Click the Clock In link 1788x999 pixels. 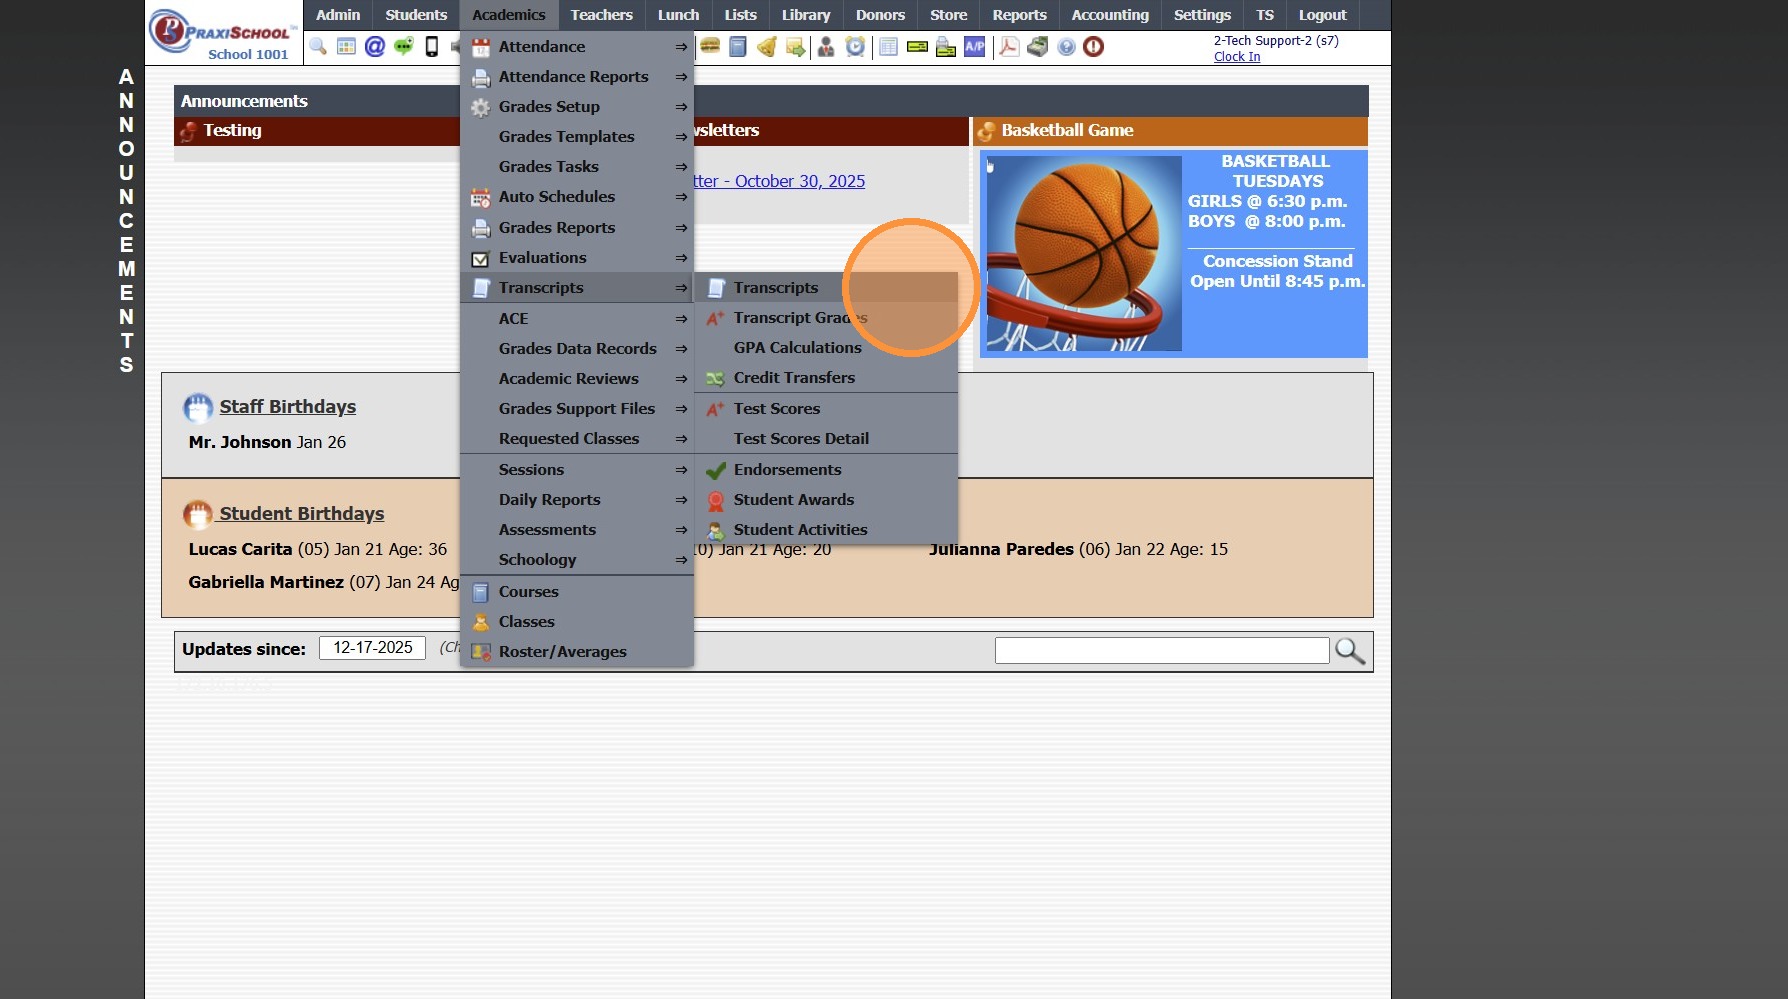pyautogui.click(x=1237, y=57)
